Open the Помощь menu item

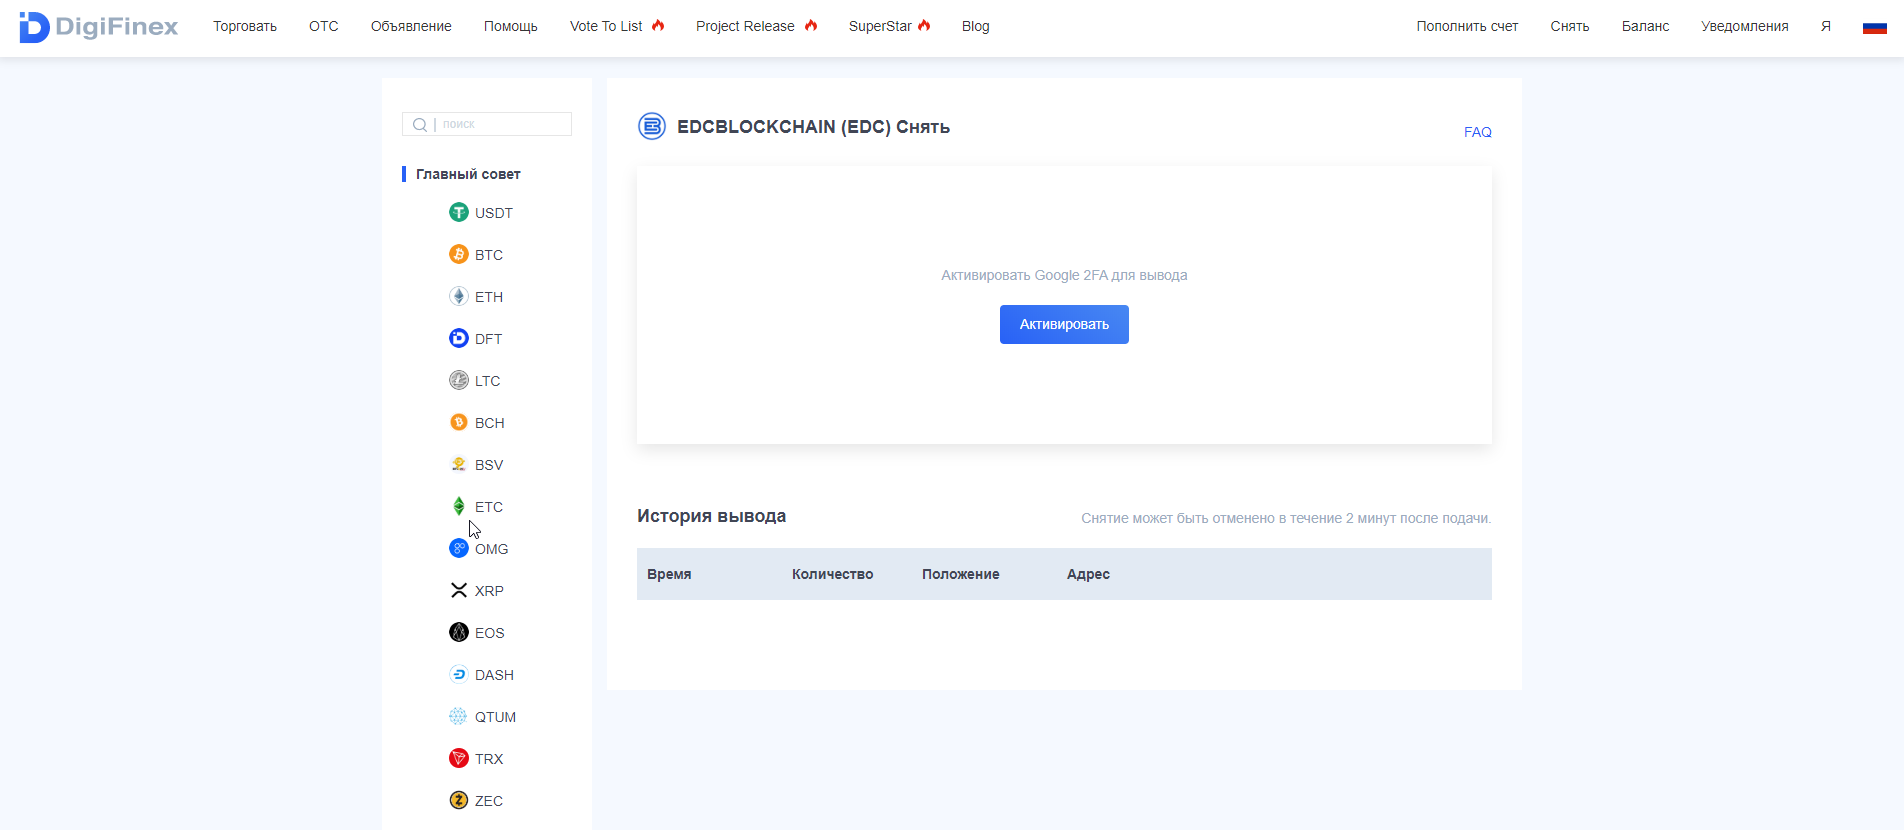(511, 26)
